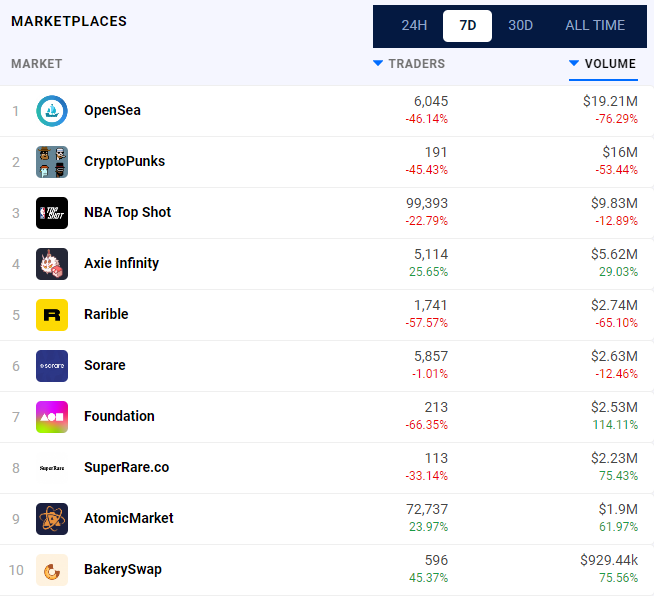Screen dimensions: 654x596
Task: Click the BakerySwap logo icon
Action: (x=52, y=570)
